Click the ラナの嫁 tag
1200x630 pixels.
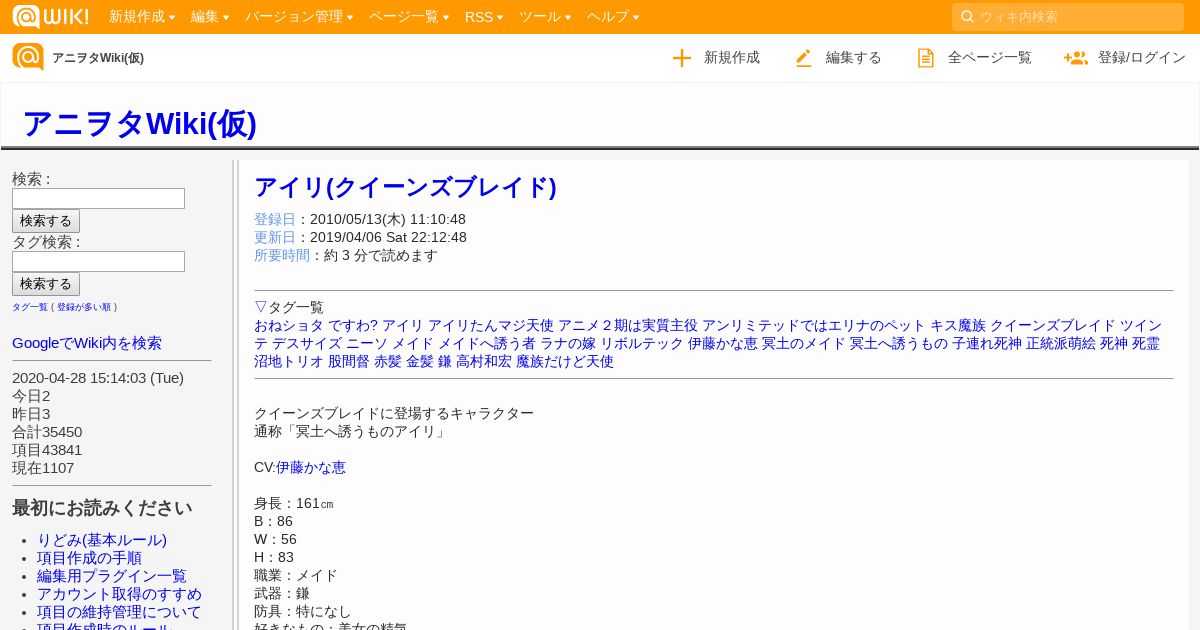click(x=568, y=343)
